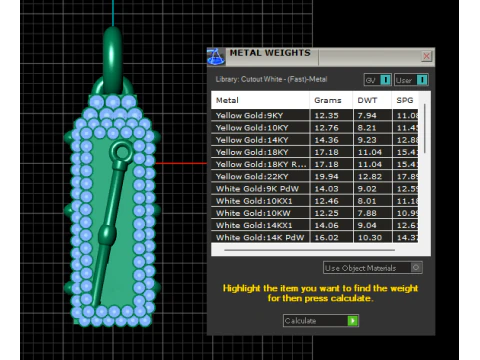Click the horizontal scrollbar below the metal table
480x360 pixels.
(310, 250)
